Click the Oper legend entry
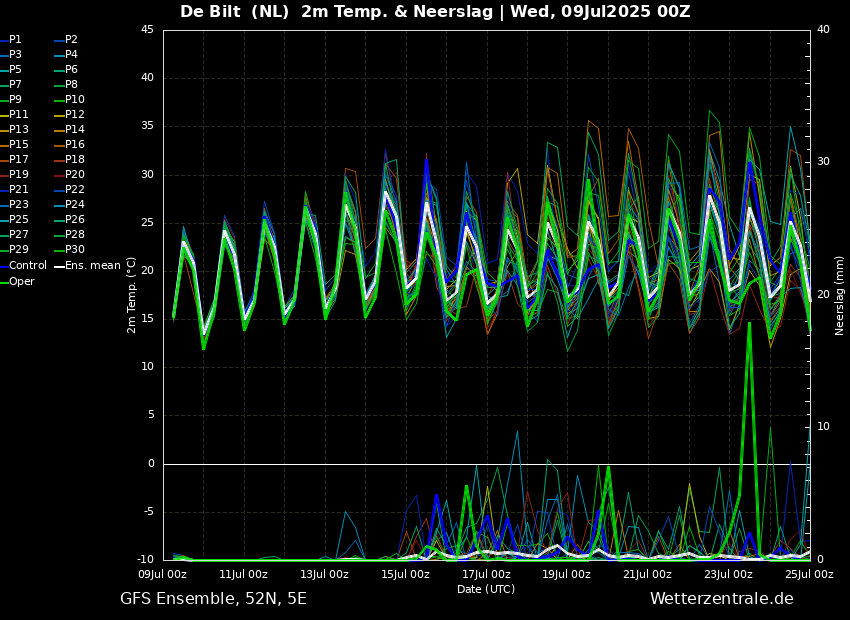The height and width of the screenshot is (620, 850). pos(22,281)
